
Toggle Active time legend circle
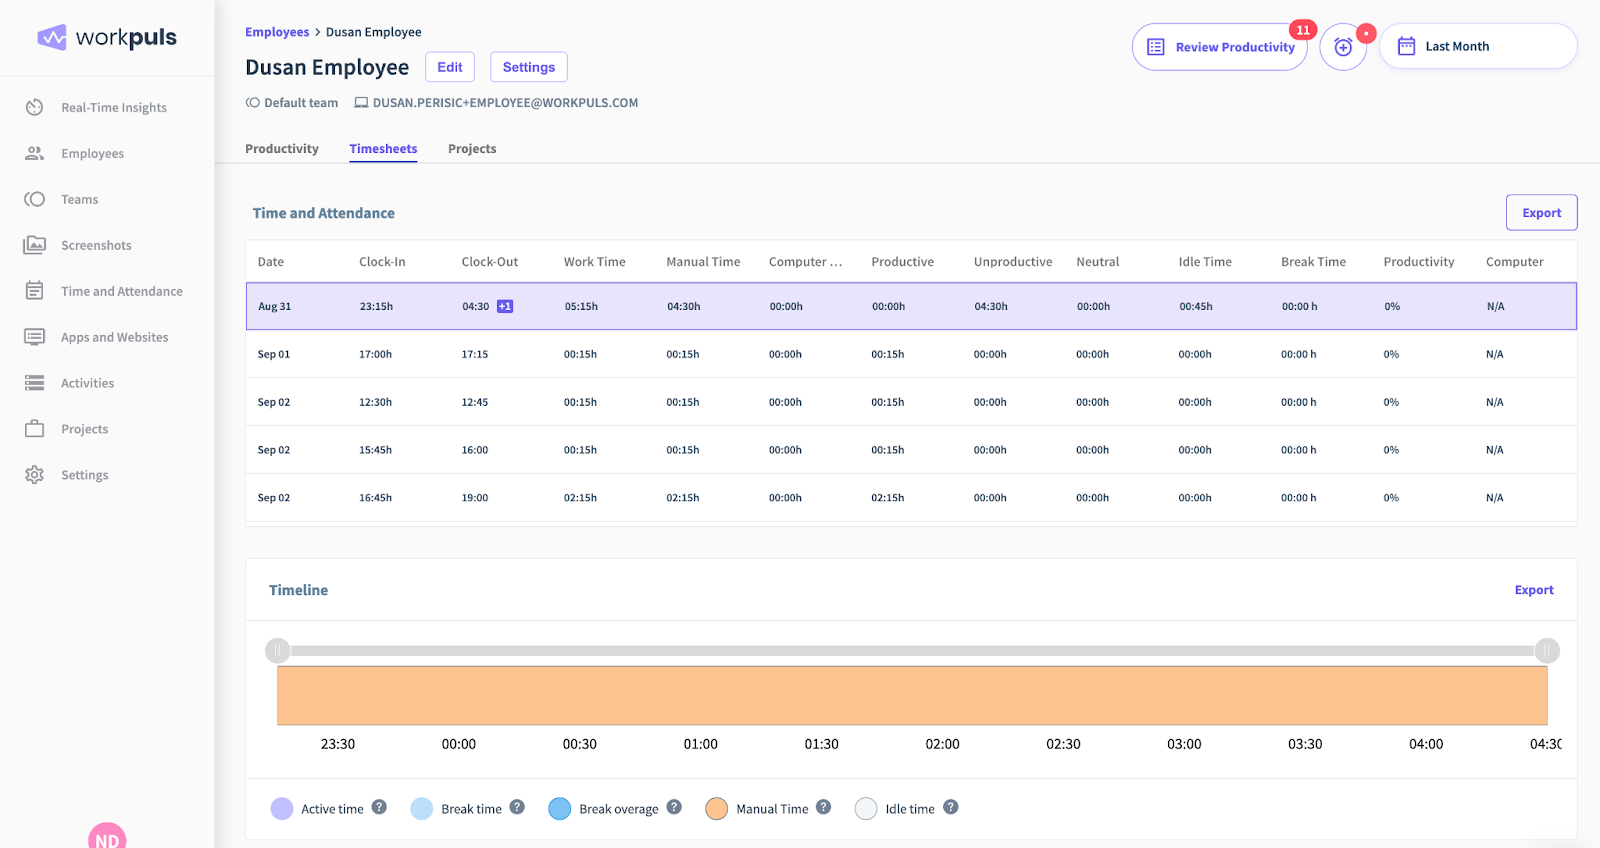pyautogui.click(x=282, y=808)
